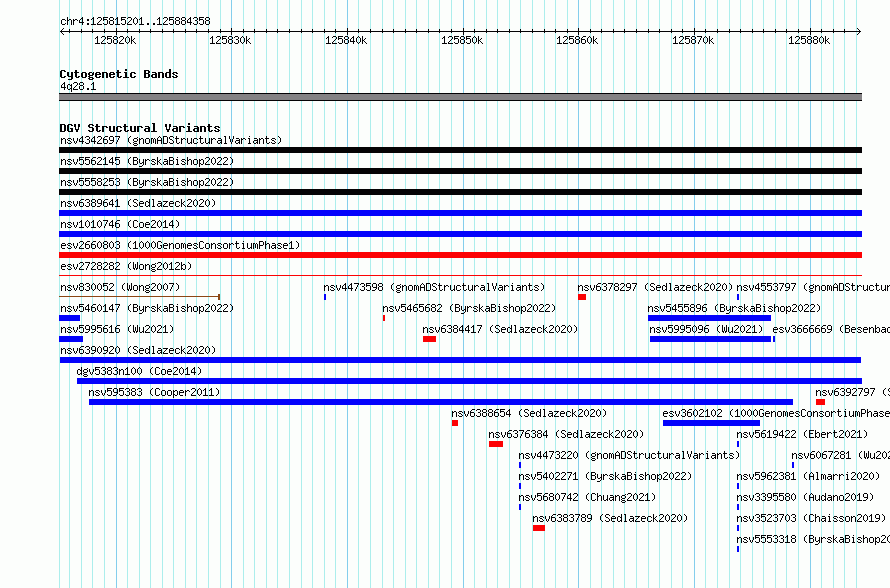The image size is (890, 588).
Task: Click the blue bar under esv3602102
Action: coord(711,423)
